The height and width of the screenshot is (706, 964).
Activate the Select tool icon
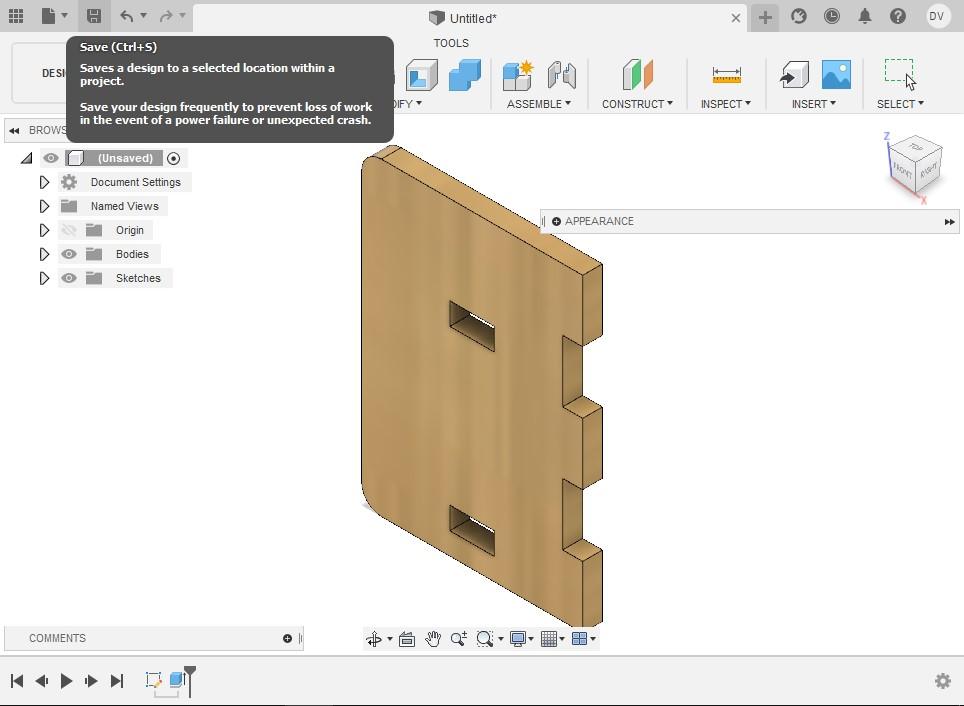pos(900,75)
